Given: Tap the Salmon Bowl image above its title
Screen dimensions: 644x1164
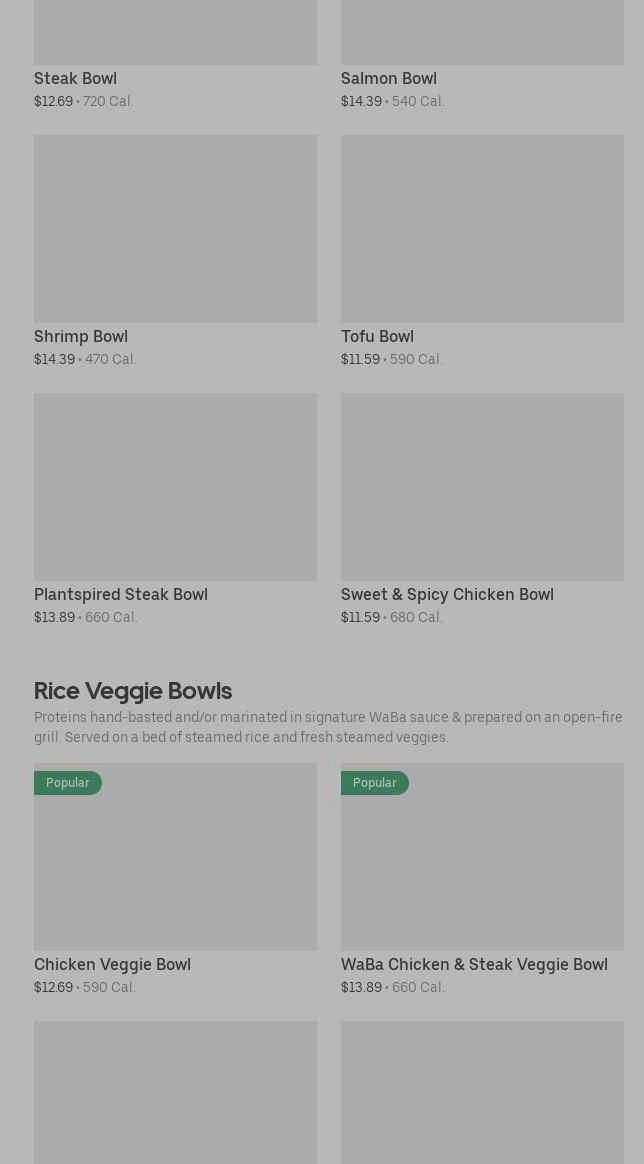Looking at the screenshot, I should pos(482,32).
